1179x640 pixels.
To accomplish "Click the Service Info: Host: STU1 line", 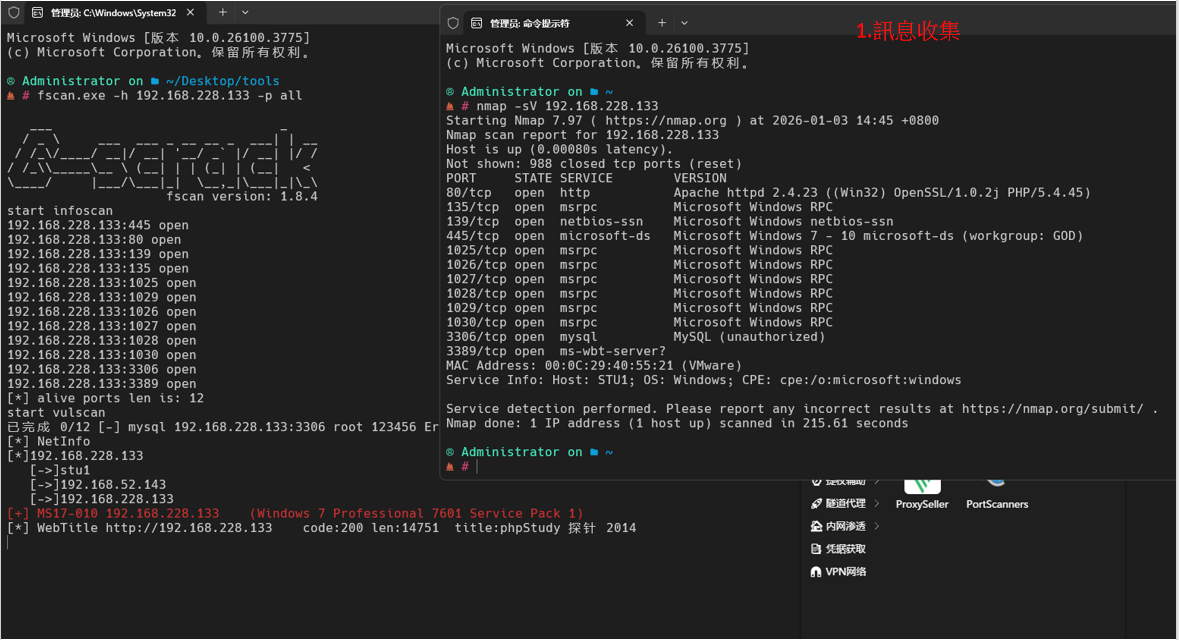I will click(x=703, y=380).
